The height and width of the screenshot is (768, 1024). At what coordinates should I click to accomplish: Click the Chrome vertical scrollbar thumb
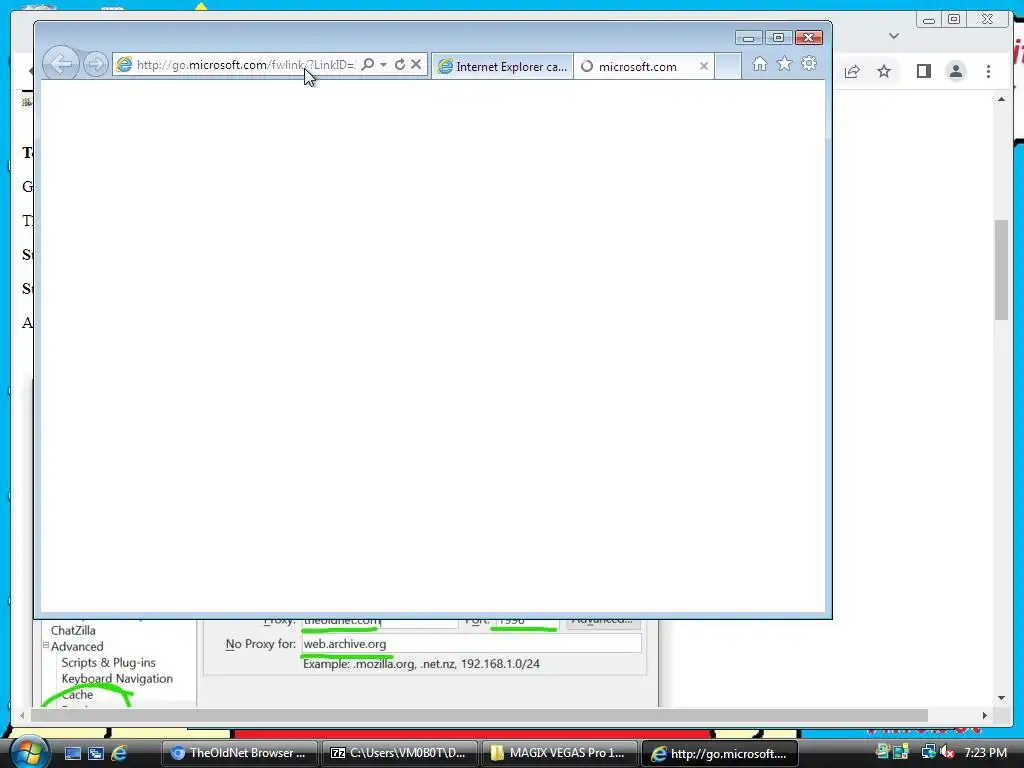(x=1001, y=270)
